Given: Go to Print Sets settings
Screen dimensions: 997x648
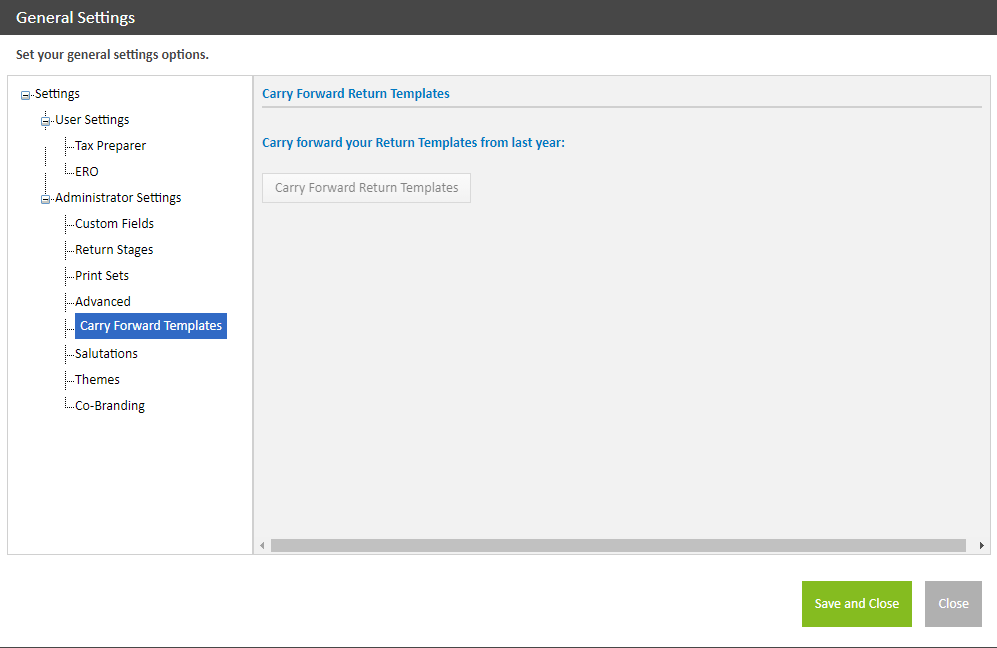Looking at the screenshot, I should click(102, 276).
